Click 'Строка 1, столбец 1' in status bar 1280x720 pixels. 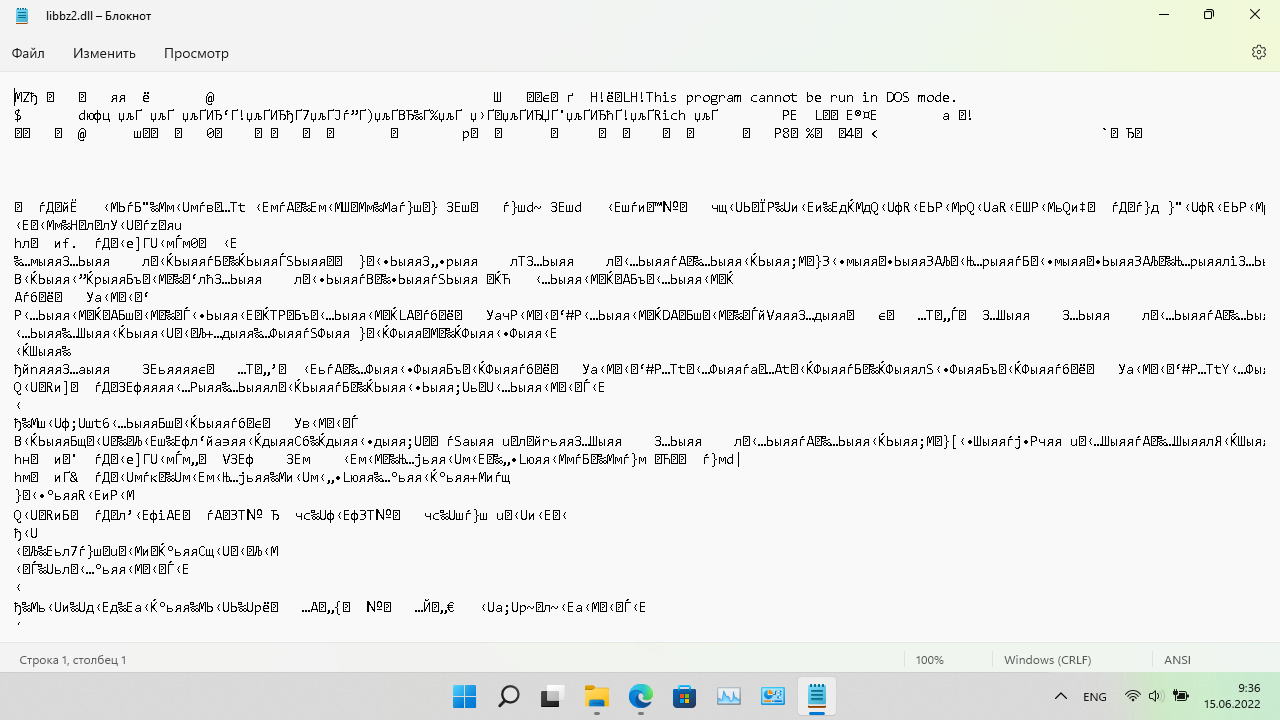pyautogui.click(x=73, y=660)
